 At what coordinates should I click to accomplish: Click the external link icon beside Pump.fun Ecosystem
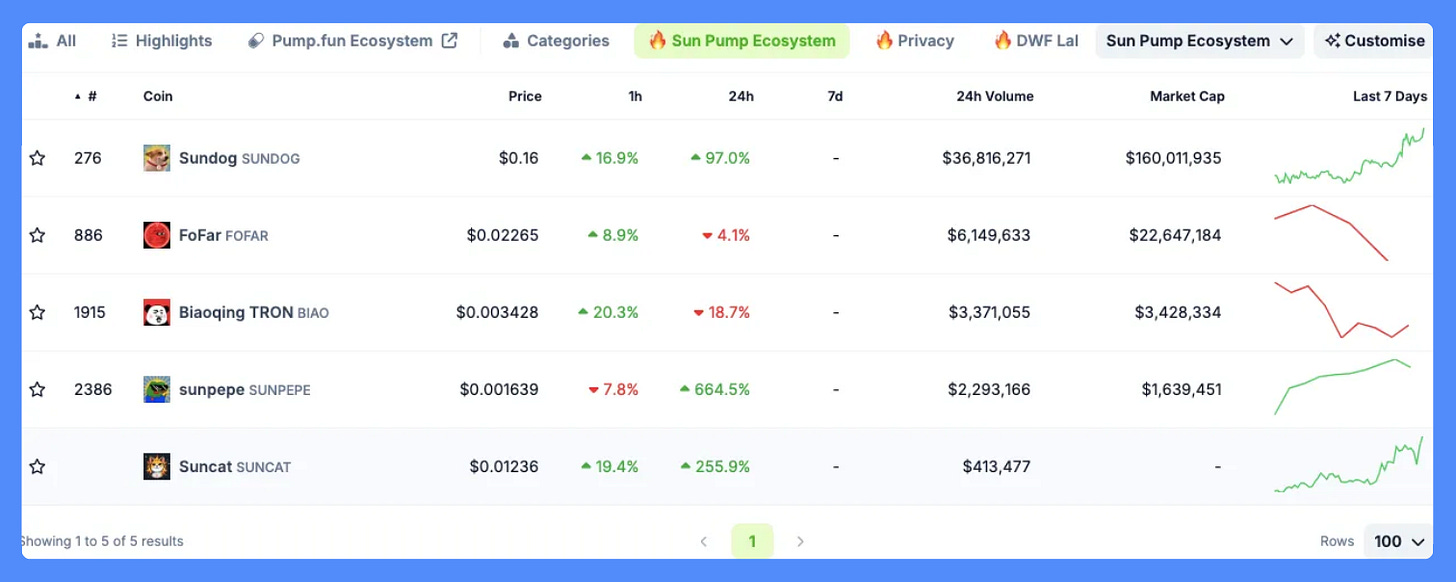tap(450, 41)
